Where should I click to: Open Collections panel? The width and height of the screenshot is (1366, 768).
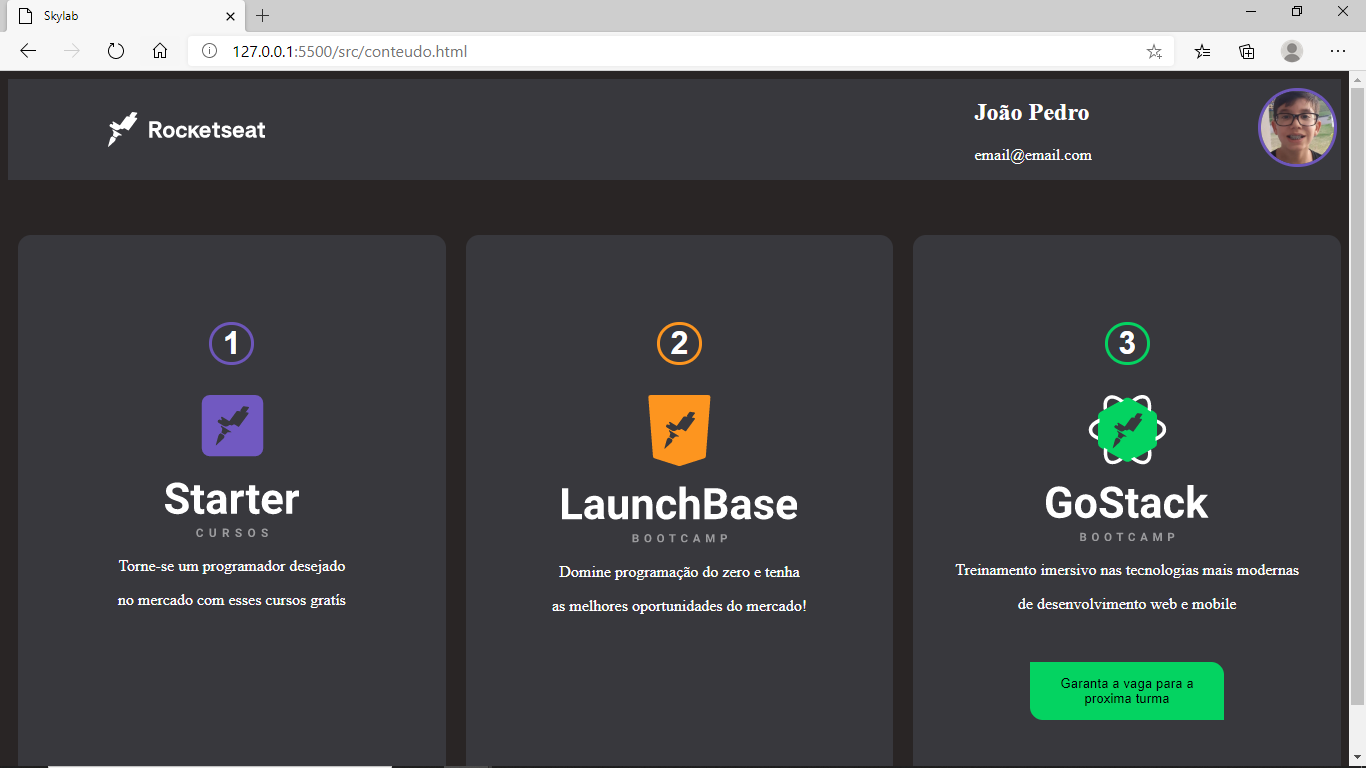pos(1247,51)
